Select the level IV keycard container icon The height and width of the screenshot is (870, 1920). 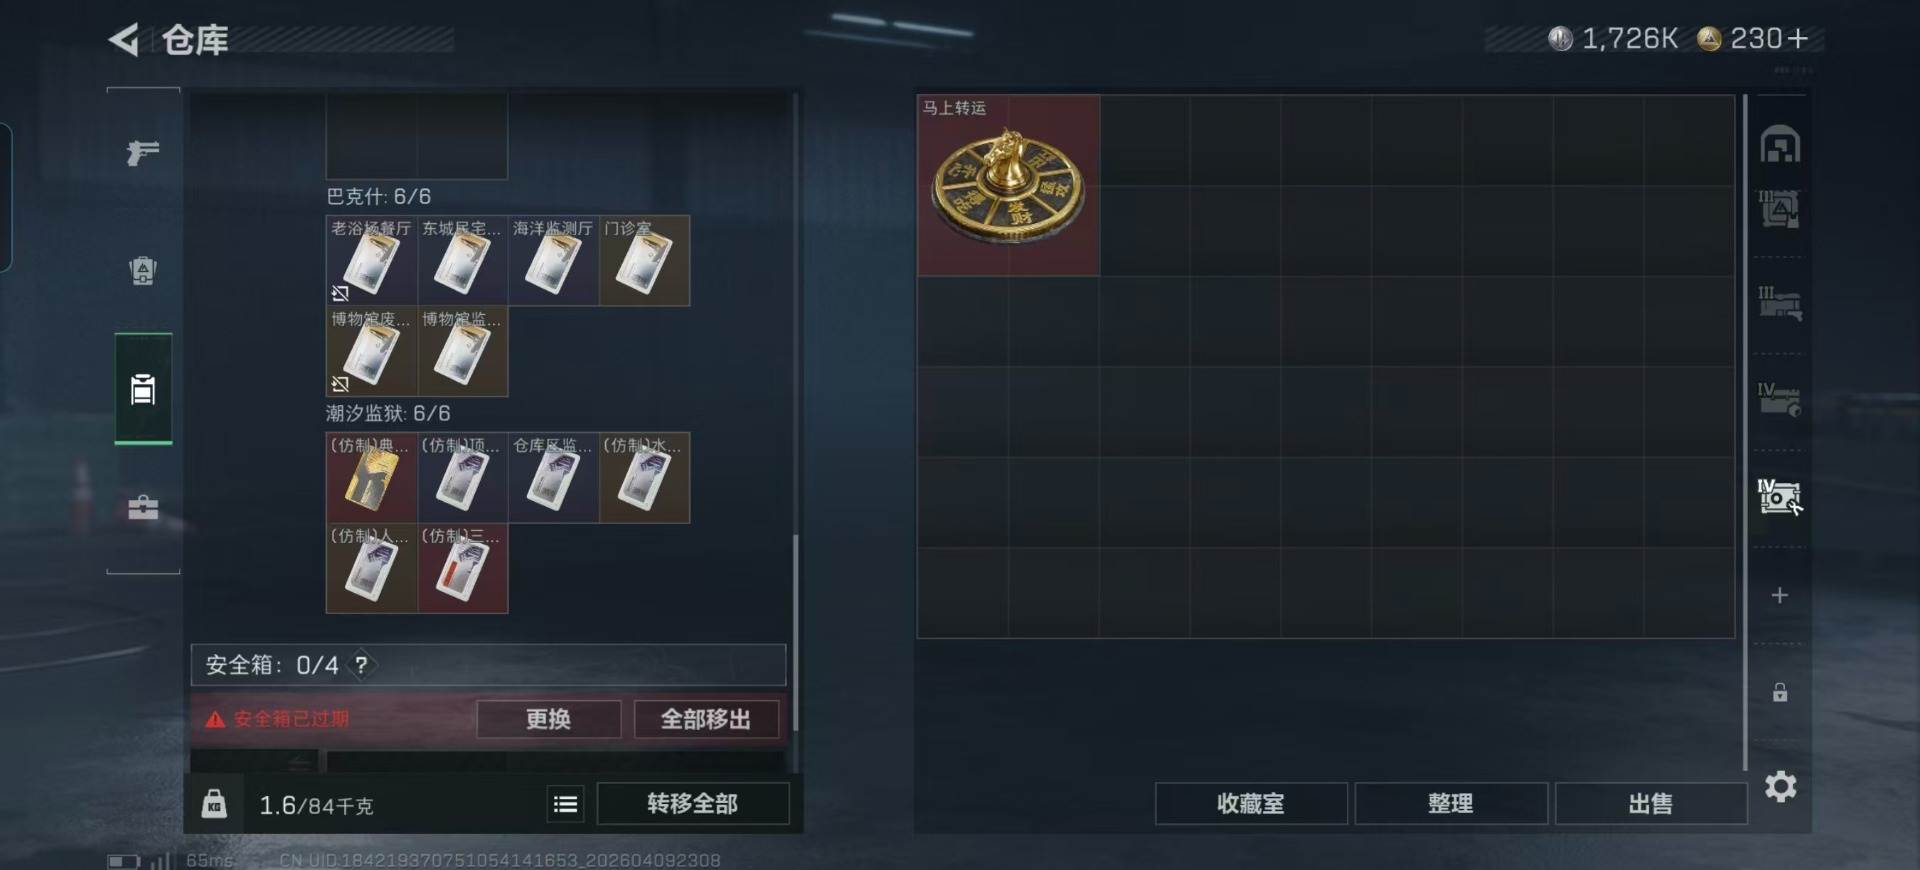coord(1780,497)
